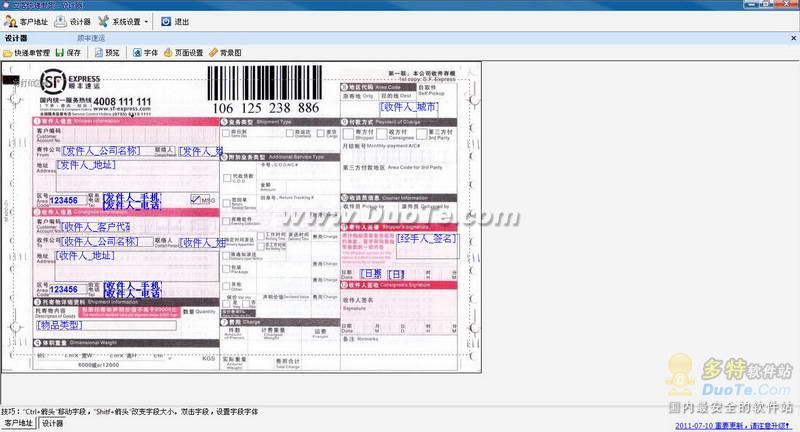
Task: Open 快递单管理 folder button
Action: tap(27, 53)
